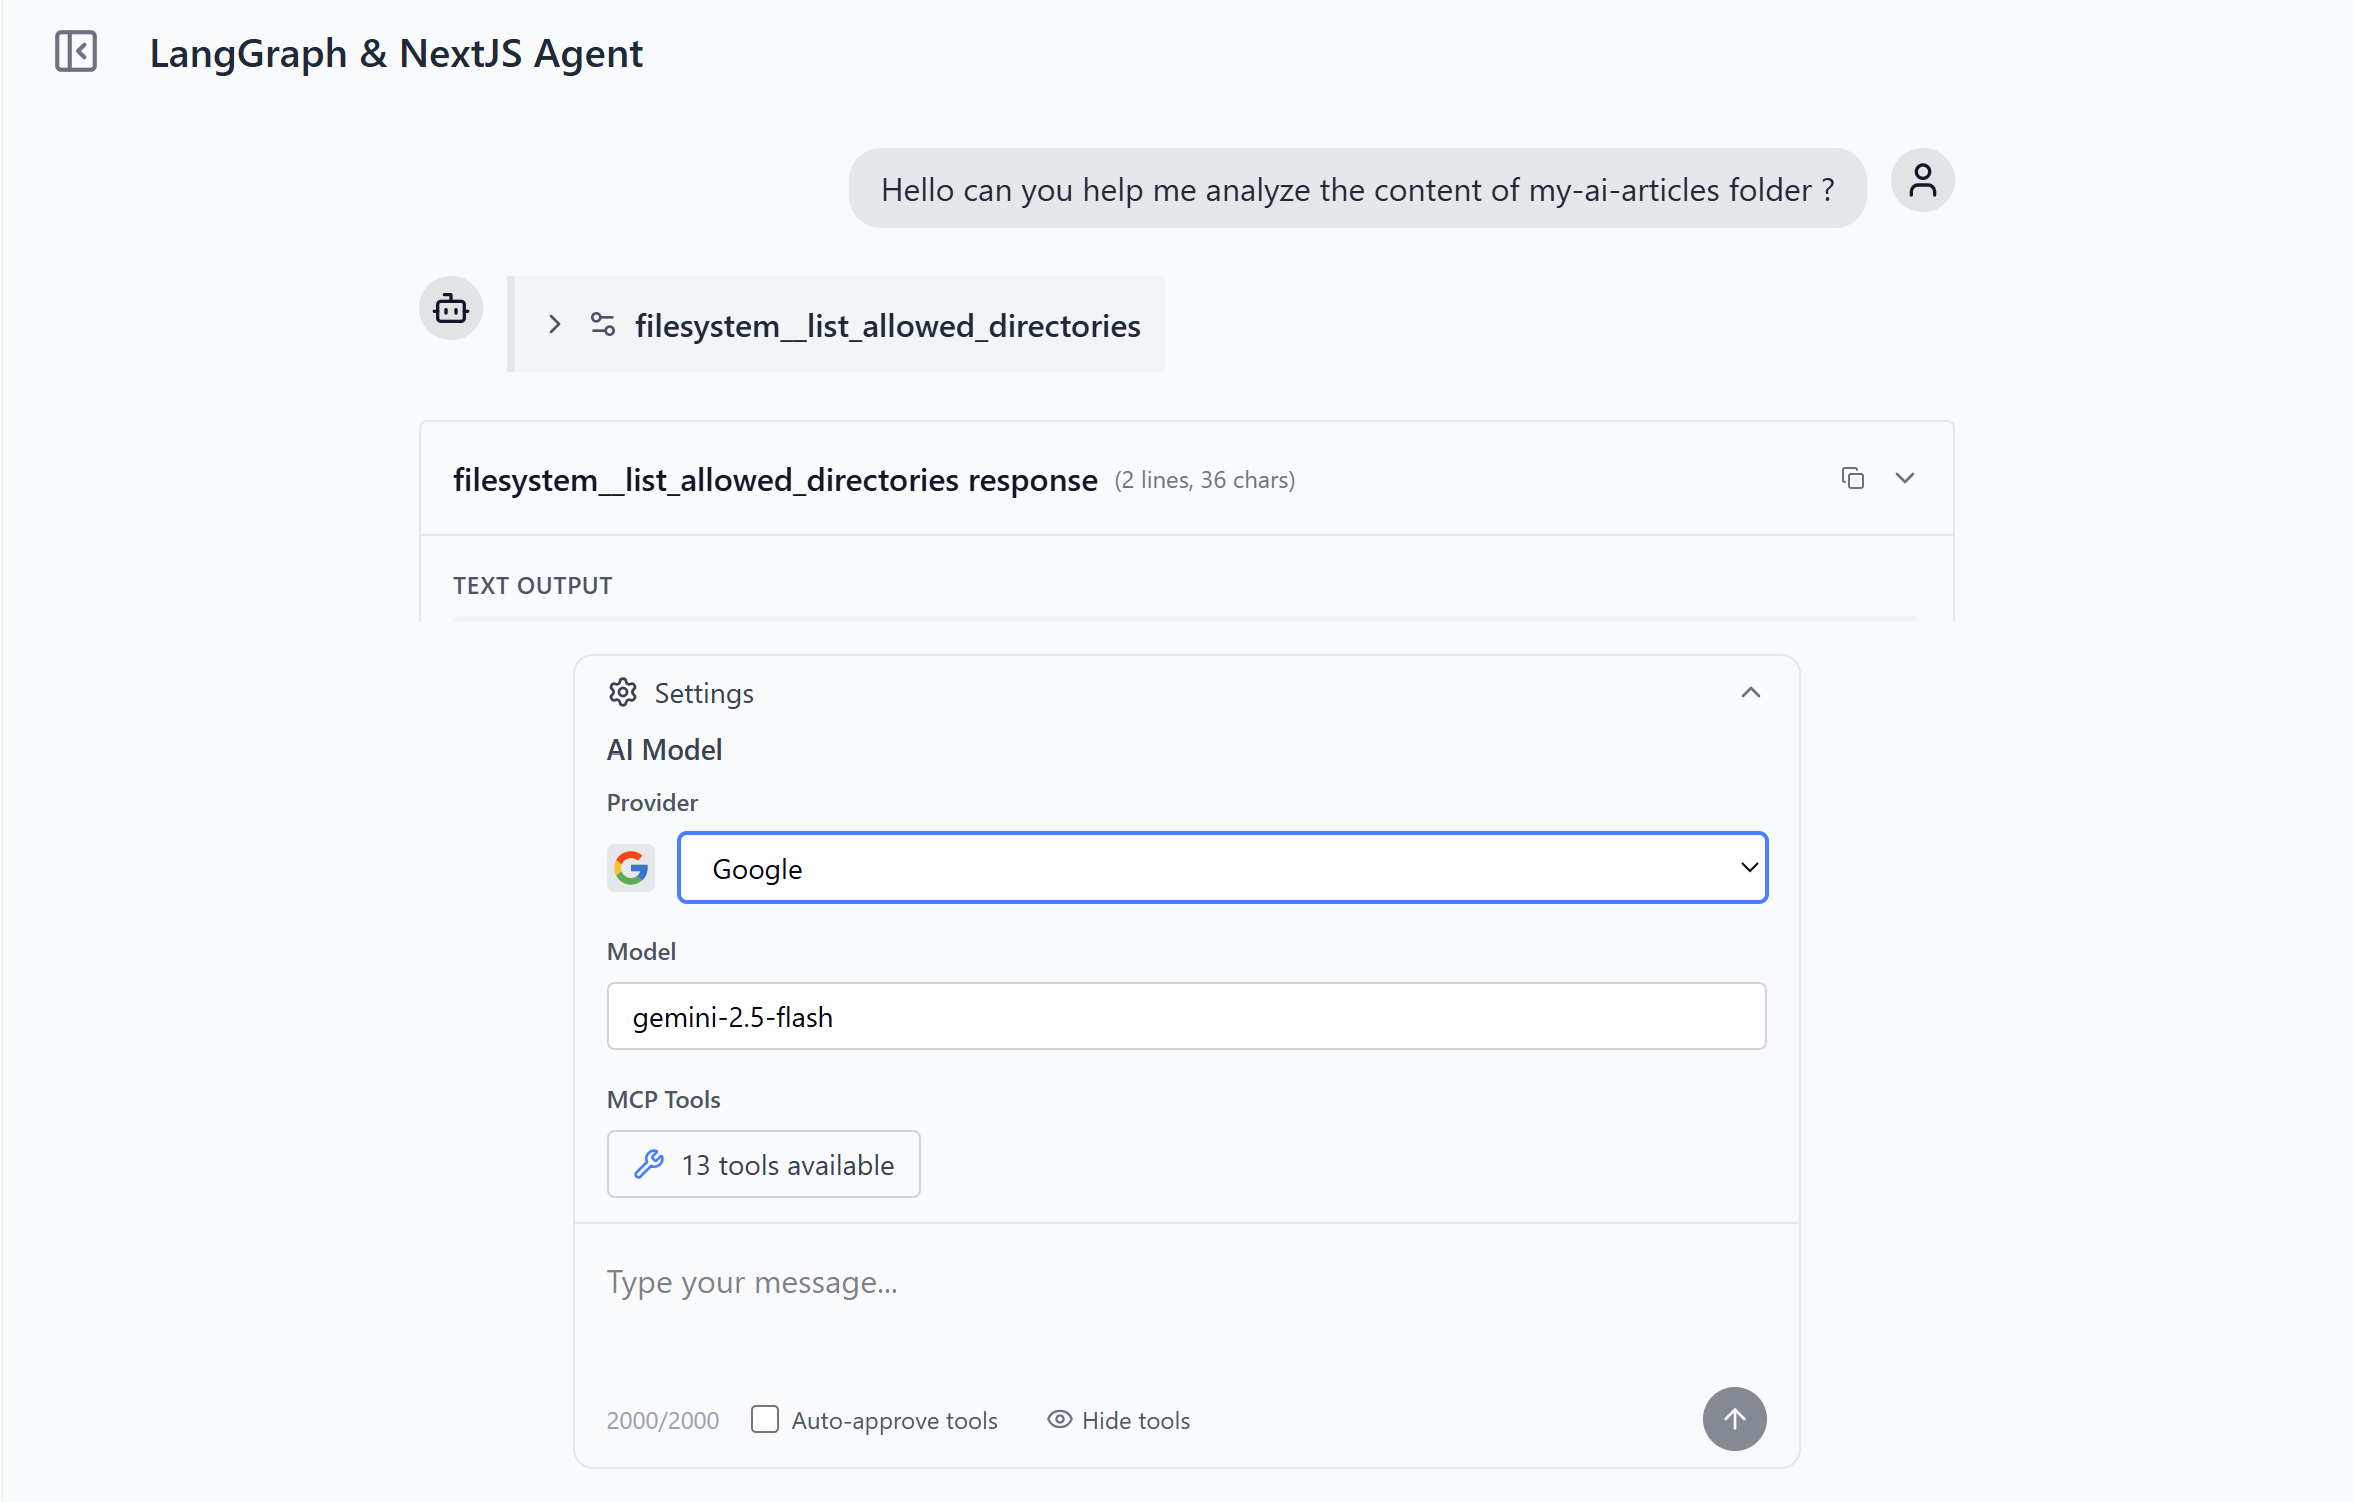
Task: Send message with the arrow button
Action: [1733, 1418]
